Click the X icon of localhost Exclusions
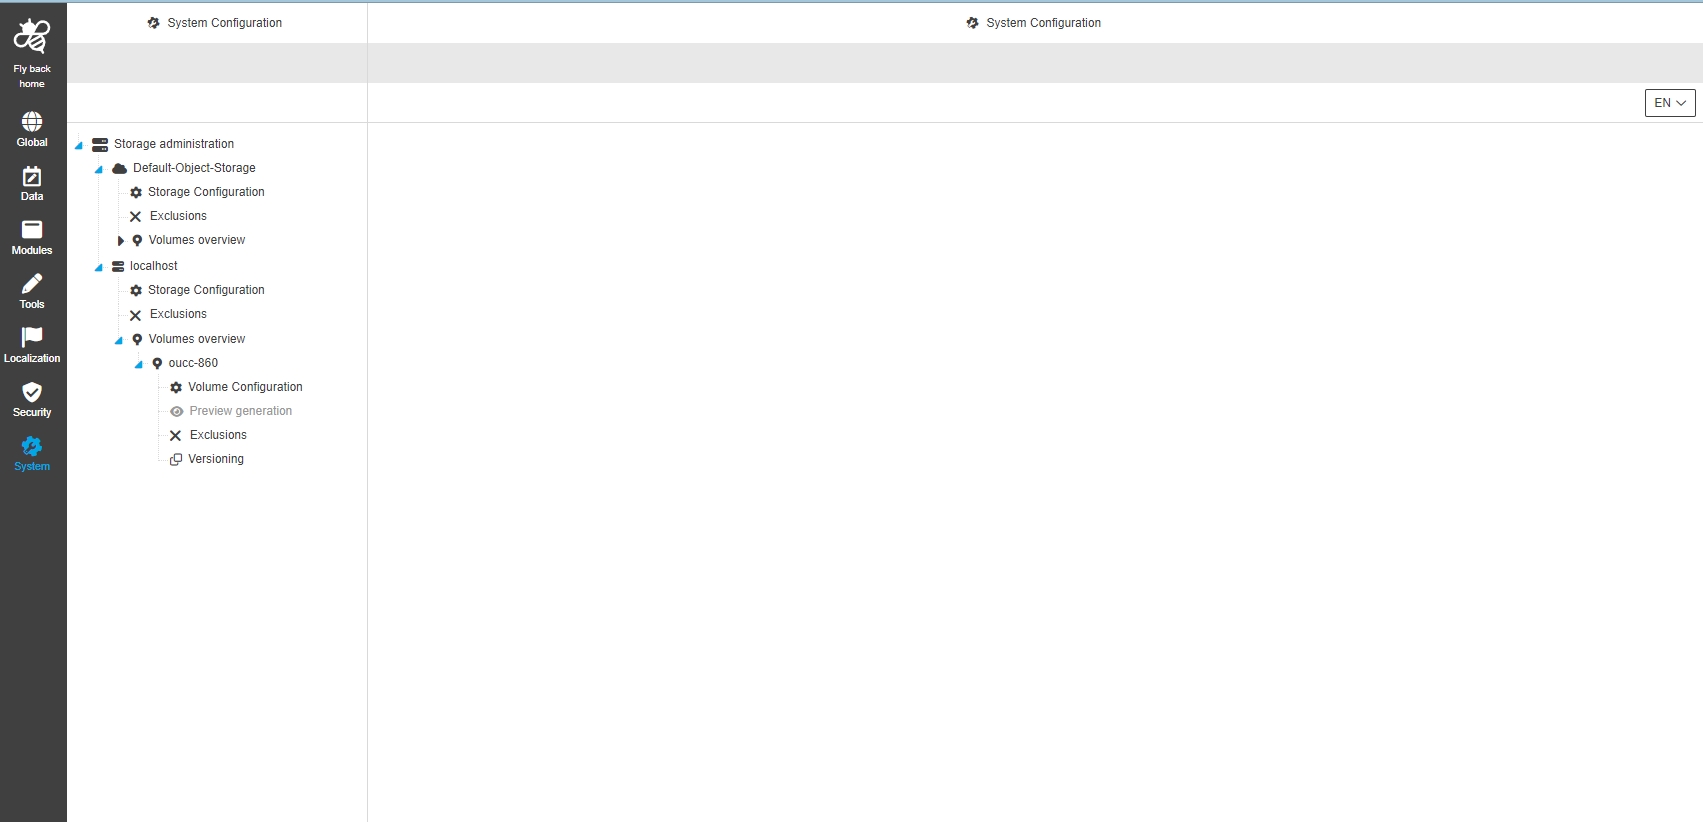 (x=136, y=315)
